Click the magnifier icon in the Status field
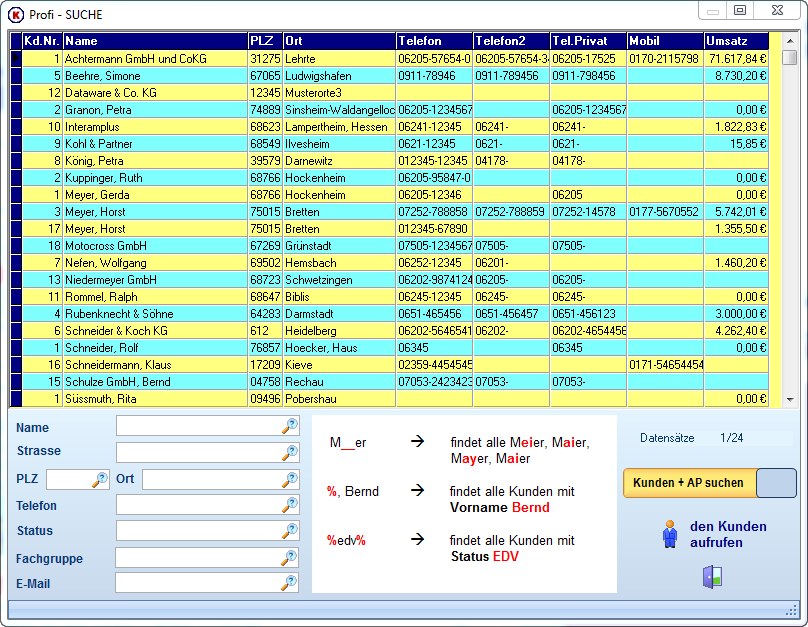The height and width of the screenshot is (627, 808). point(290,530)
